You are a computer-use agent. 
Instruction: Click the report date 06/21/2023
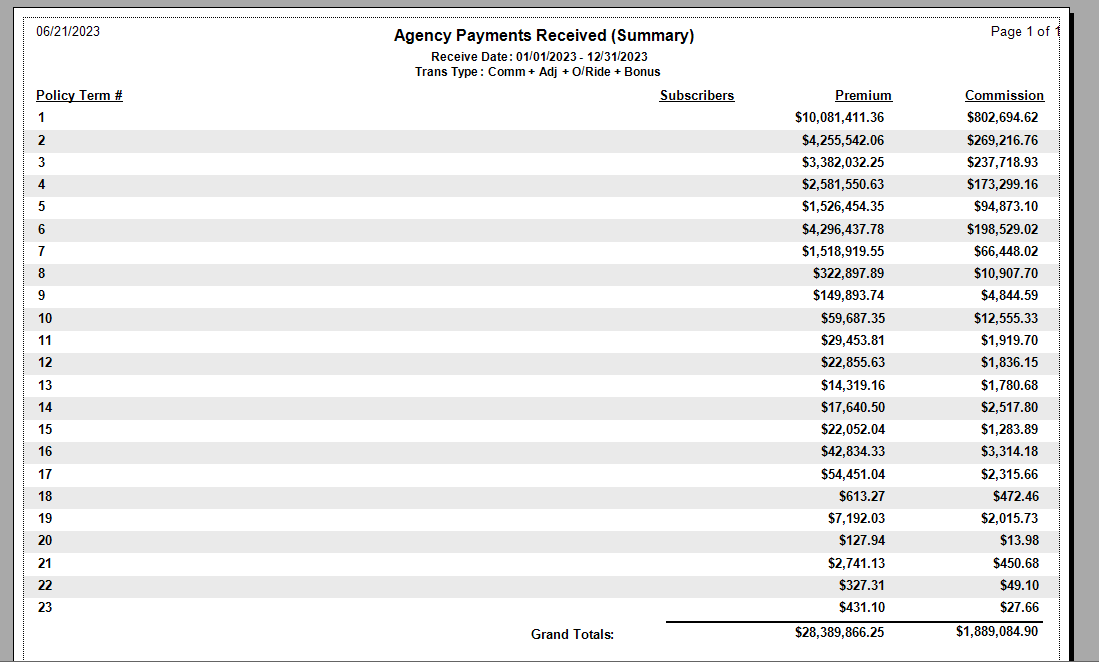pos(68,32)
